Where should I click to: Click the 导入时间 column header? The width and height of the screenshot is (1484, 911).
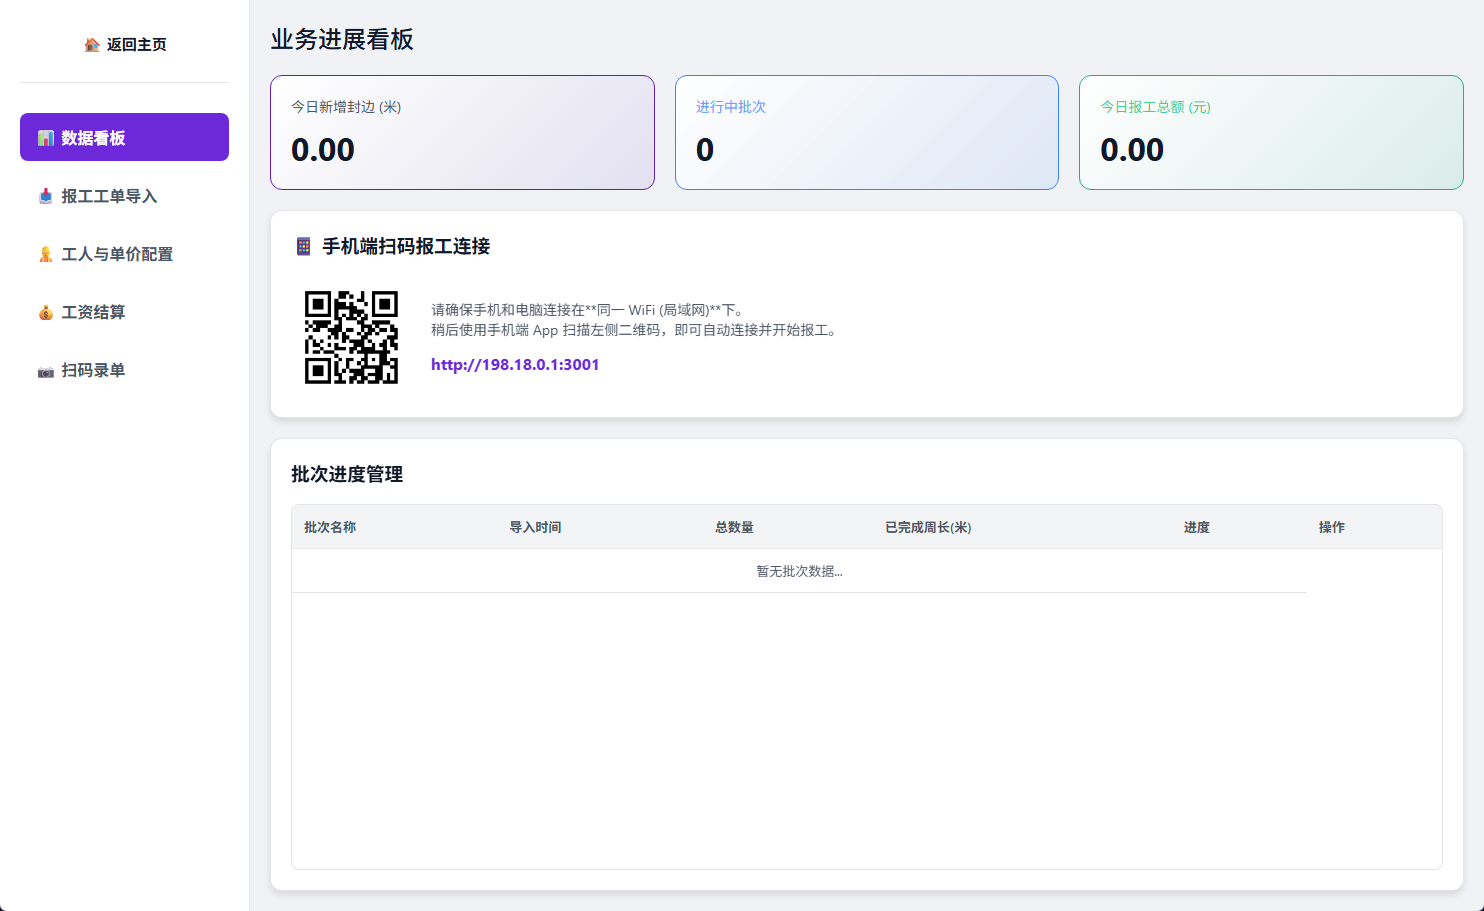click(535, 527)
